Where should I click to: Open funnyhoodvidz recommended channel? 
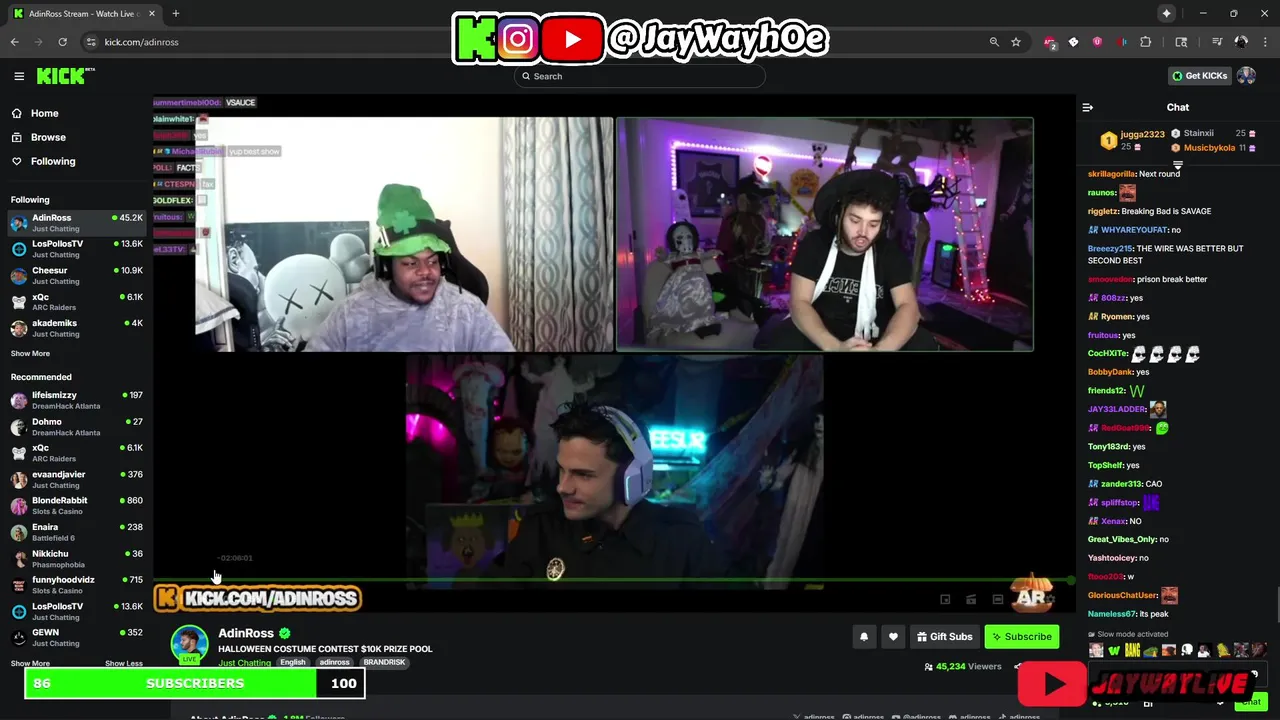click(x=77, y=584)
